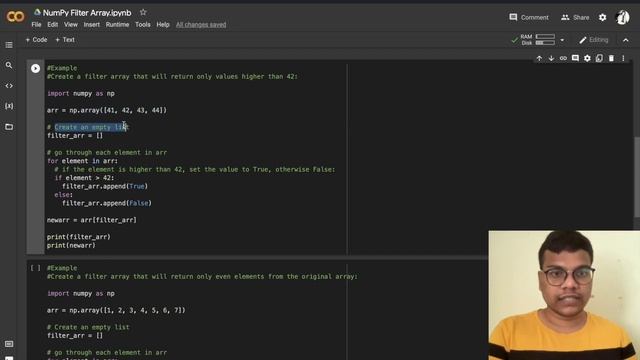Collapse the header with the chevron

626,40
